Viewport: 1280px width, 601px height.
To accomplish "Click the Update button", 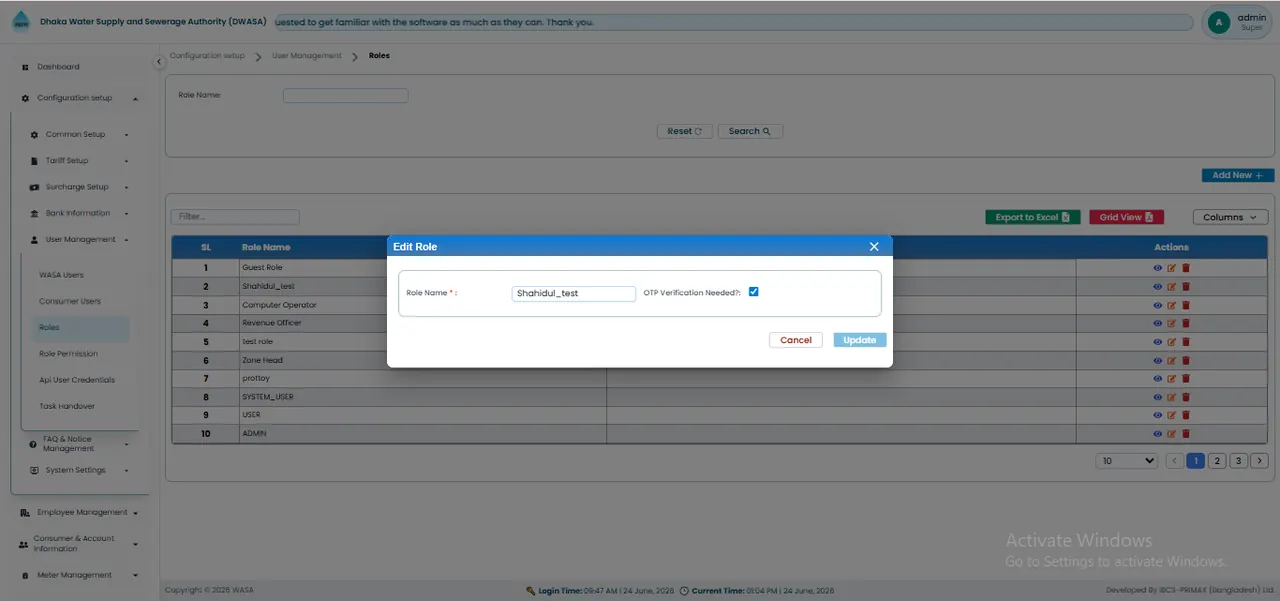I will [860, 340].
